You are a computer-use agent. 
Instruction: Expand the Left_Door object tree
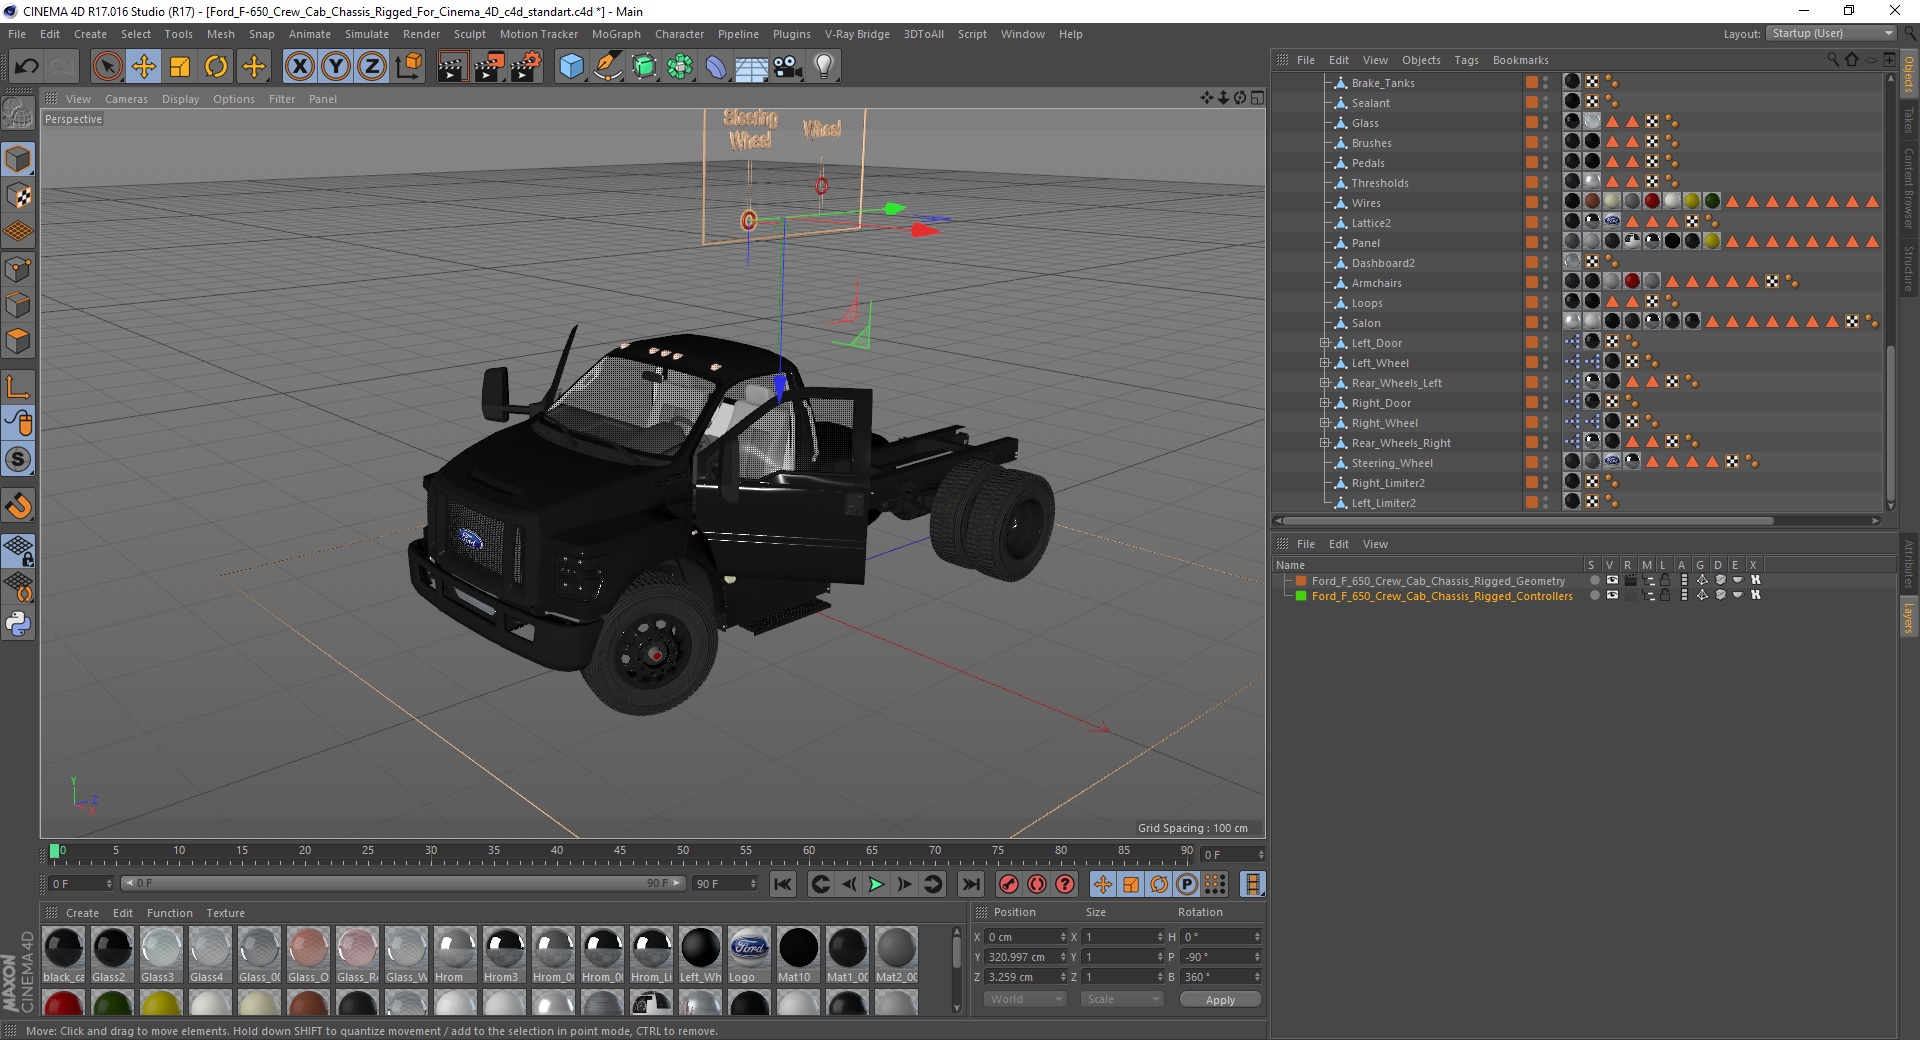pos(1325,343)
